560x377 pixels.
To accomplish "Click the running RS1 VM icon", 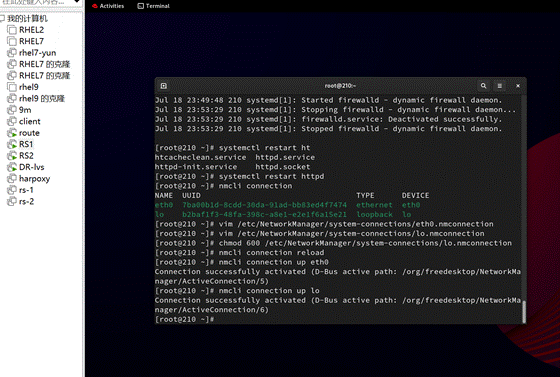I will pos(12,144).
